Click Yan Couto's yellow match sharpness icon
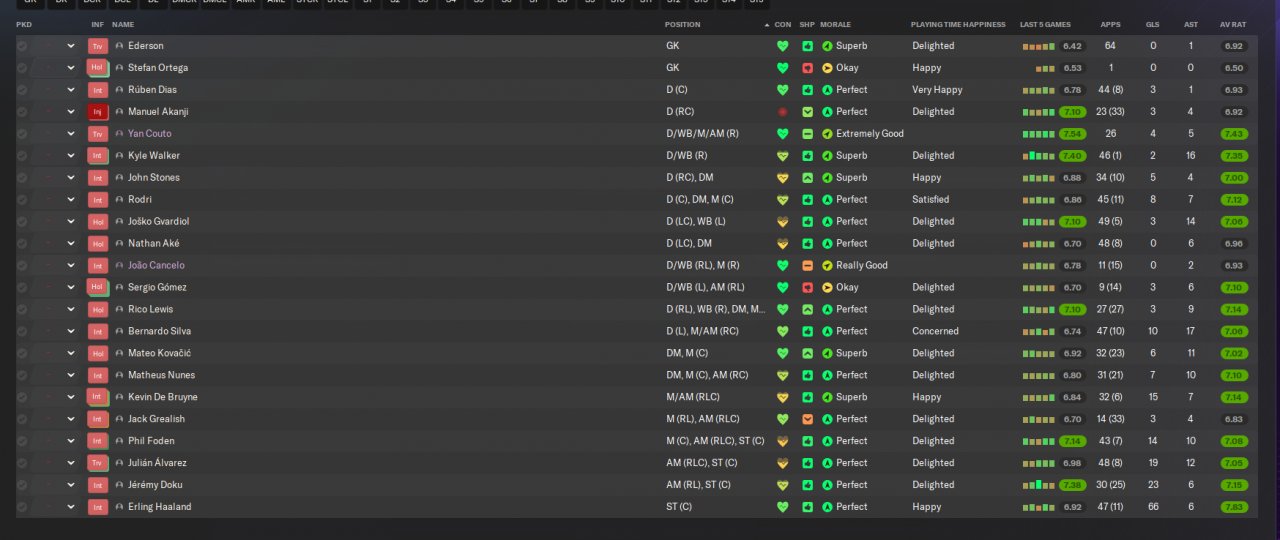This screenshot has width=1280, height=540. pyautogui.click(x=807, y=134)
